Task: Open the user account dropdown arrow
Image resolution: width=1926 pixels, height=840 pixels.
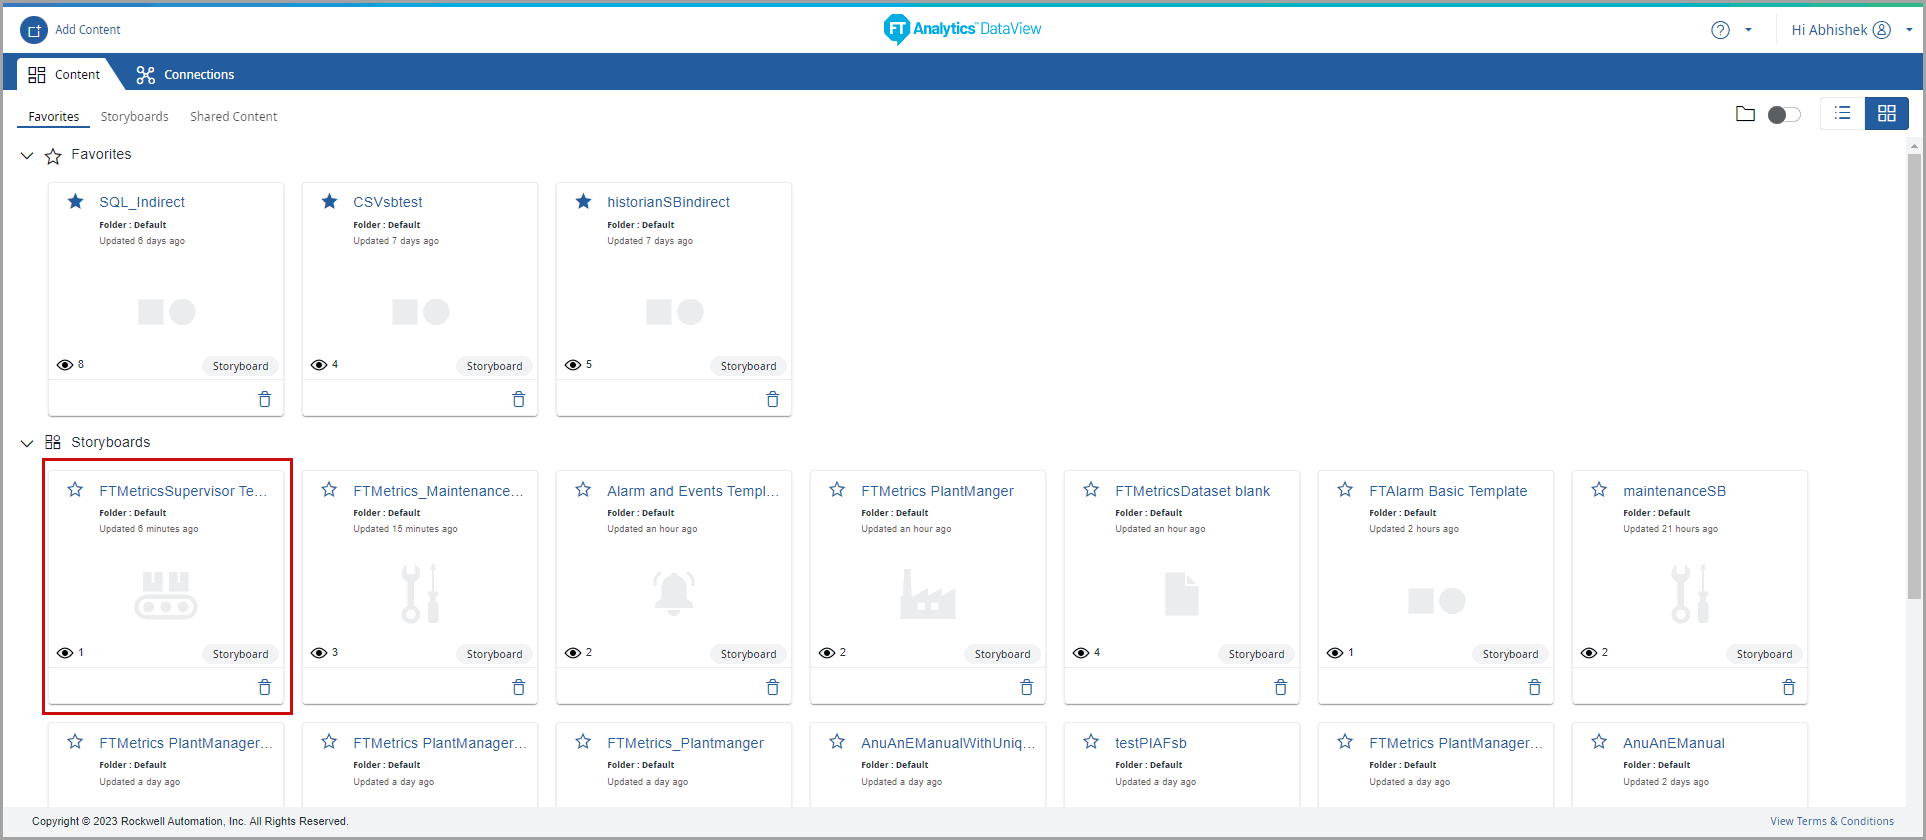Action: point(1909,30)
